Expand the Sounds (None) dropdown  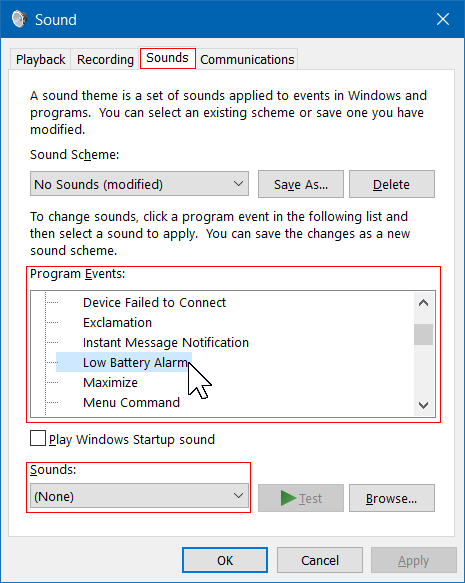(x=139, y=496)
